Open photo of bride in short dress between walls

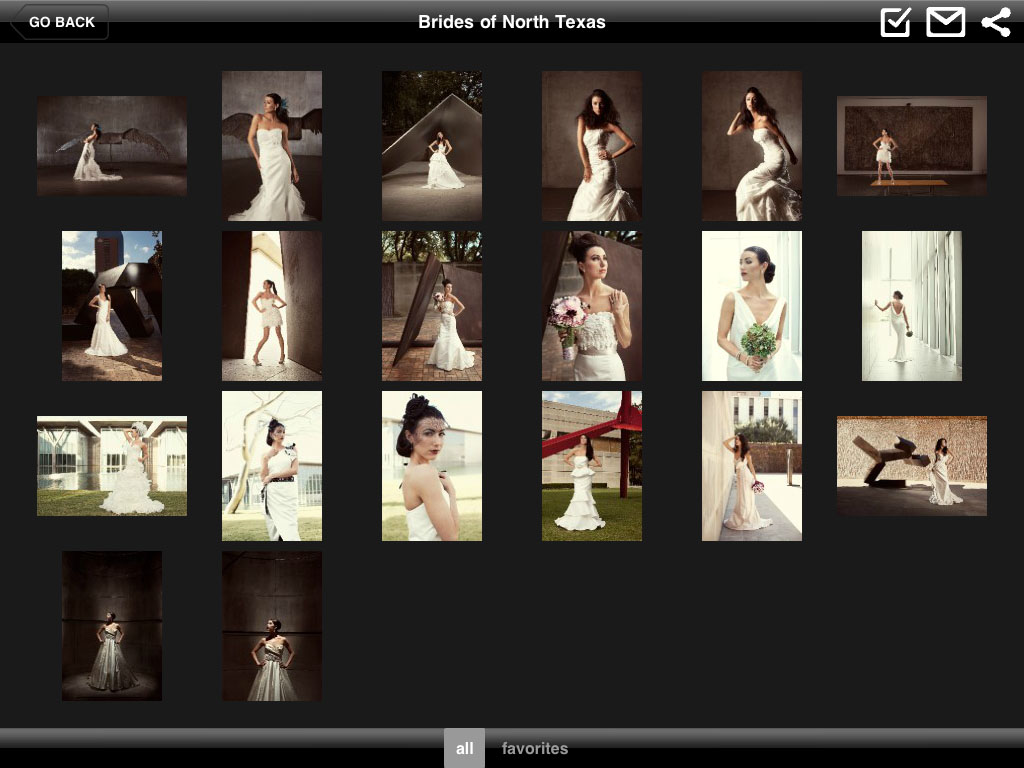(x=272, y=306)
